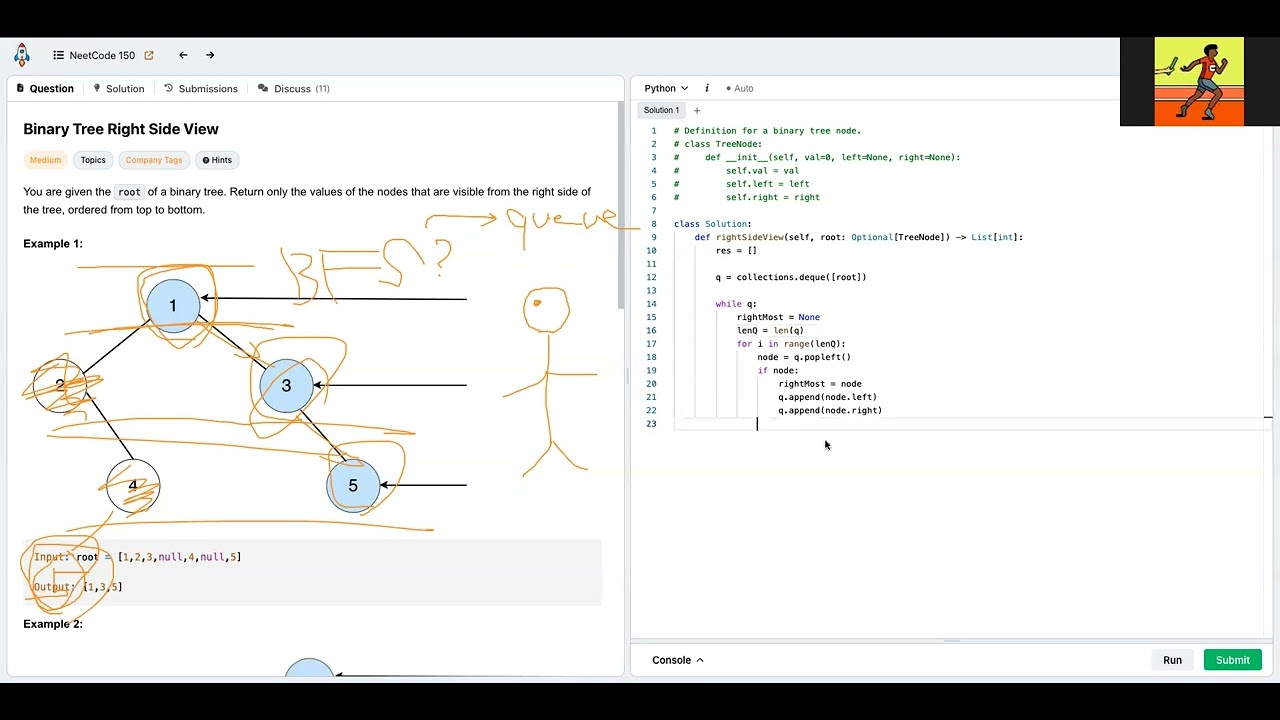Click the 'rightMost = None' line
Image resolution: width=1280 pixels, height=720 pixels.
(x=778, y=317)
